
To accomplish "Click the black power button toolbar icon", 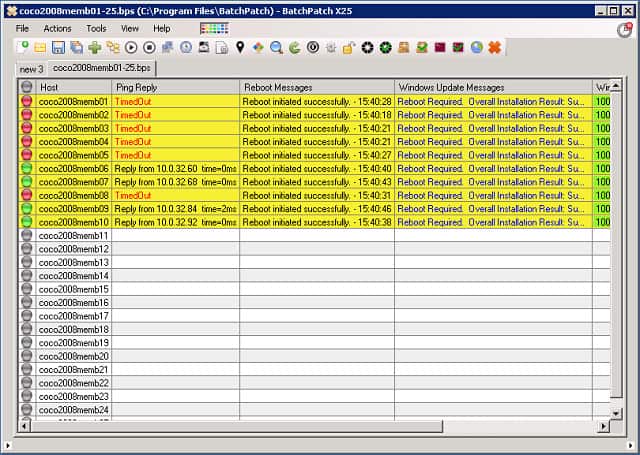I will [x=313, y=48].
